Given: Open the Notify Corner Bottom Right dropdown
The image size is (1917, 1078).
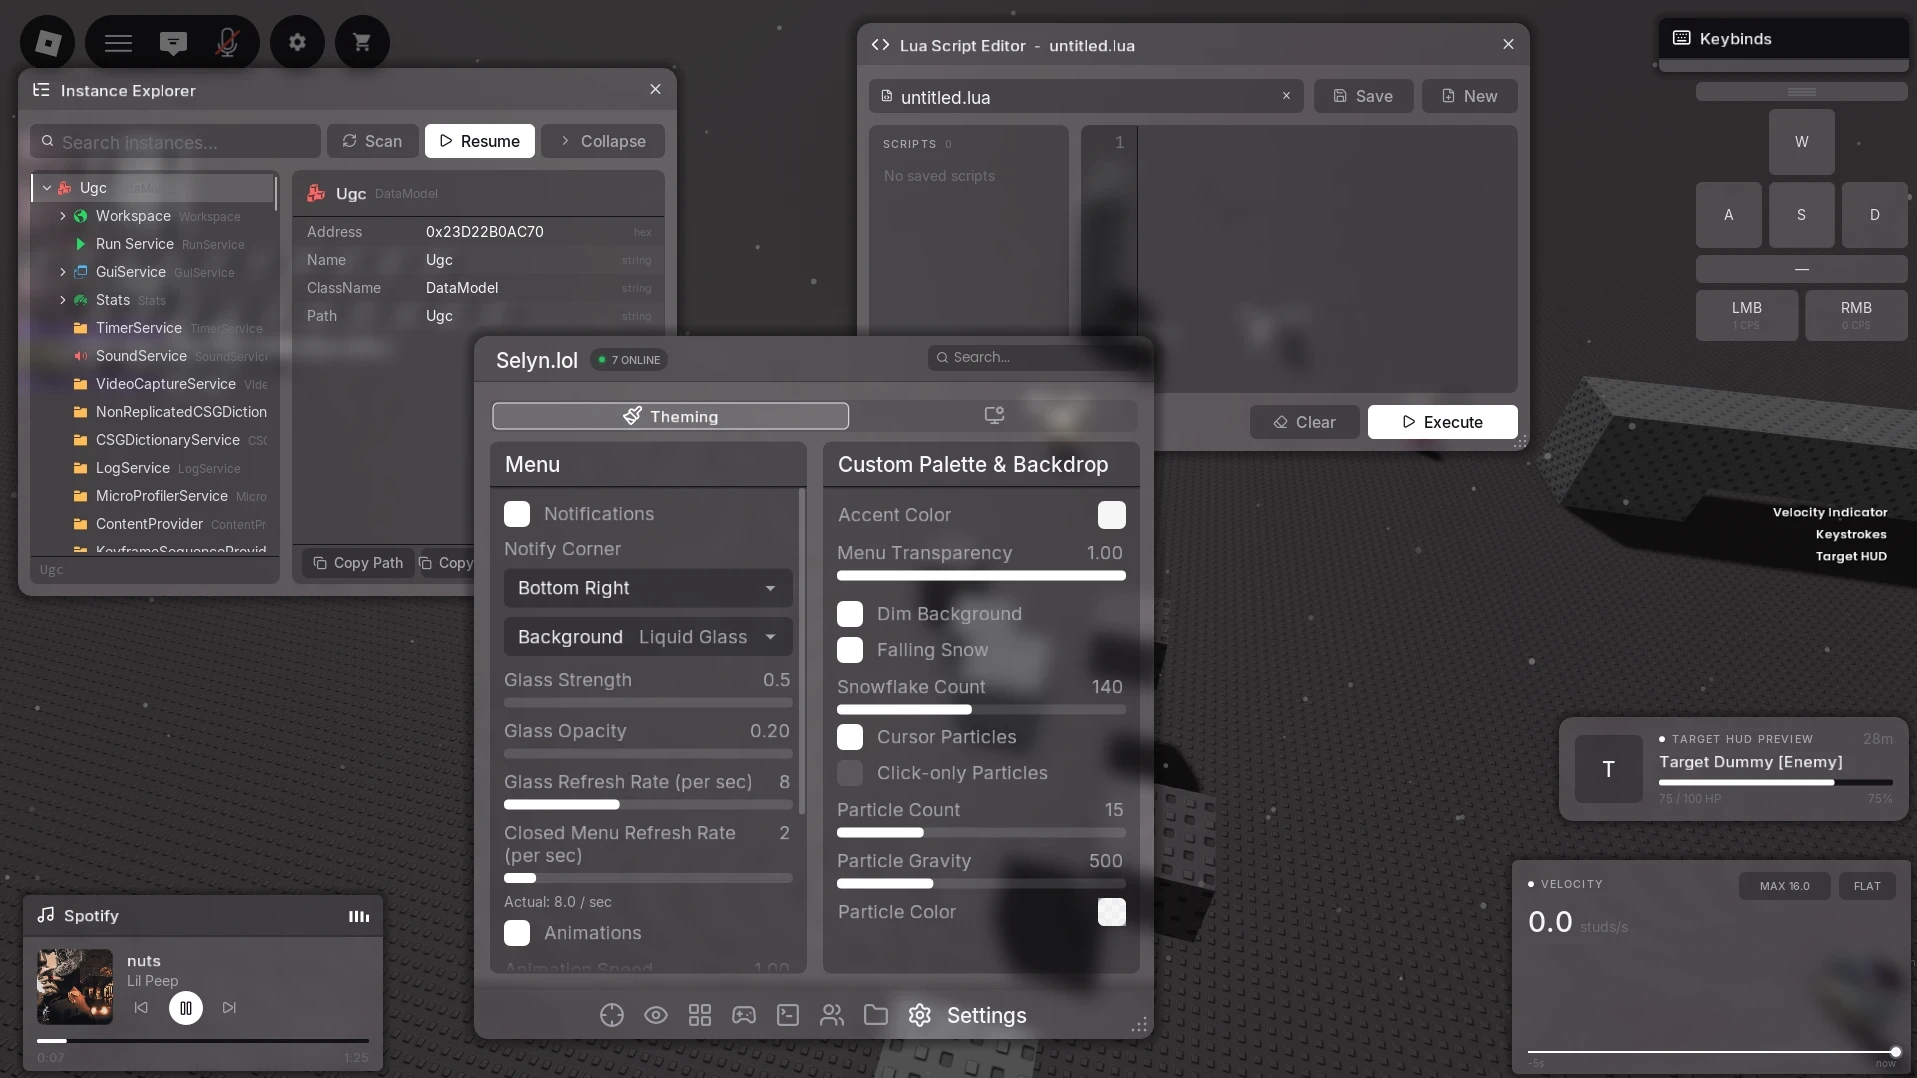Looking at the screenshot, I should [x=648, y=588].
